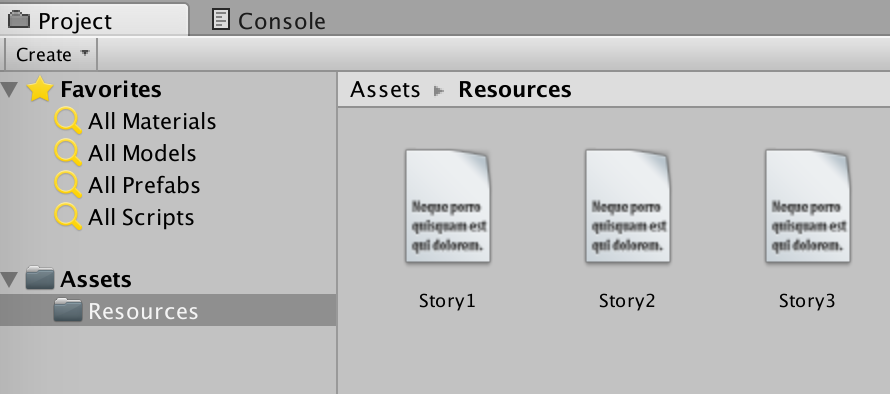Select the Story3 text asset icon
The height and width of the screenshot is (394, 890).
[x=807, y=207]
